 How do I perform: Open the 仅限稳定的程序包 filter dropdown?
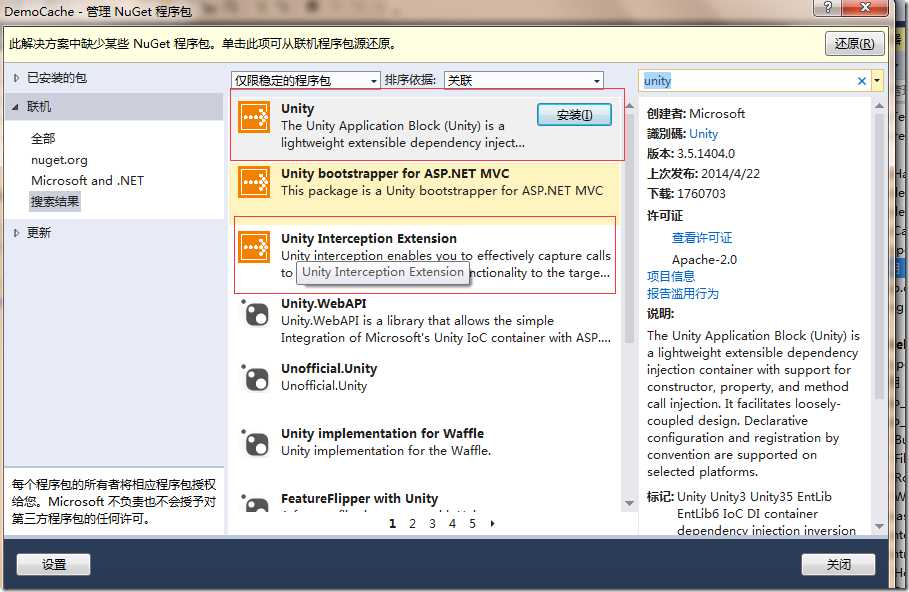pyautogui.click(x=306, y=80)
